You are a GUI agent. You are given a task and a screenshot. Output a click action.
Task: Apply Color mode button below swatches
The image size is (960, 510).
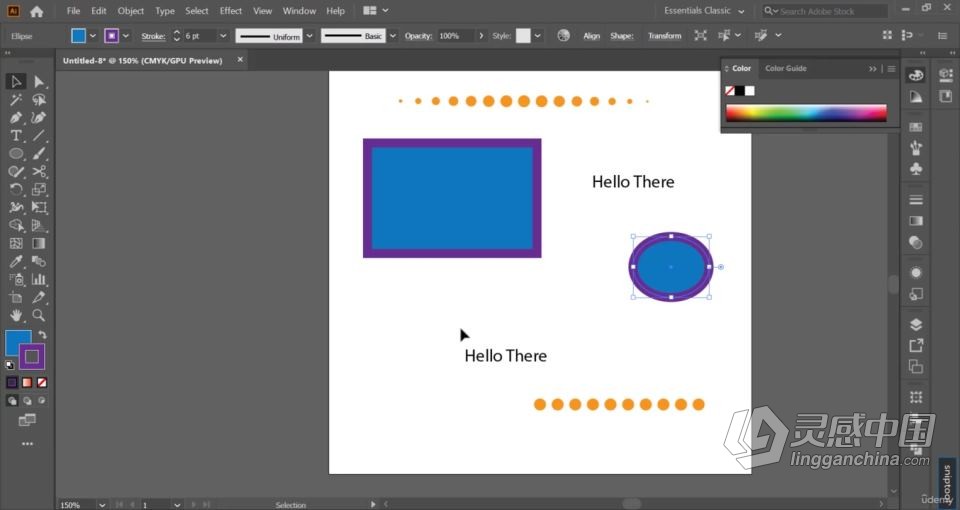(x=12, y=383)
